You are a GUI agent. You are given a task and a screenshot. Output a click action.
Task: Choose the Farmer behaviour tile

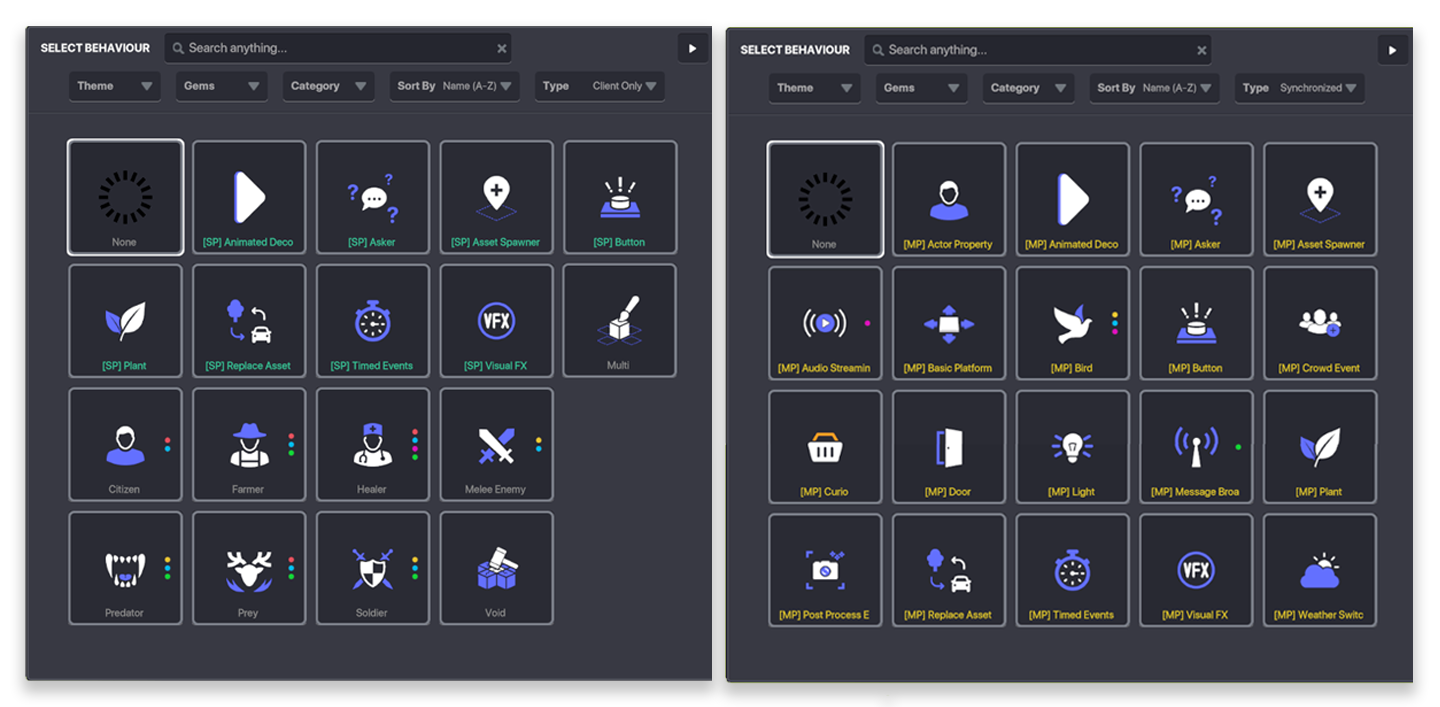point(249,444)
